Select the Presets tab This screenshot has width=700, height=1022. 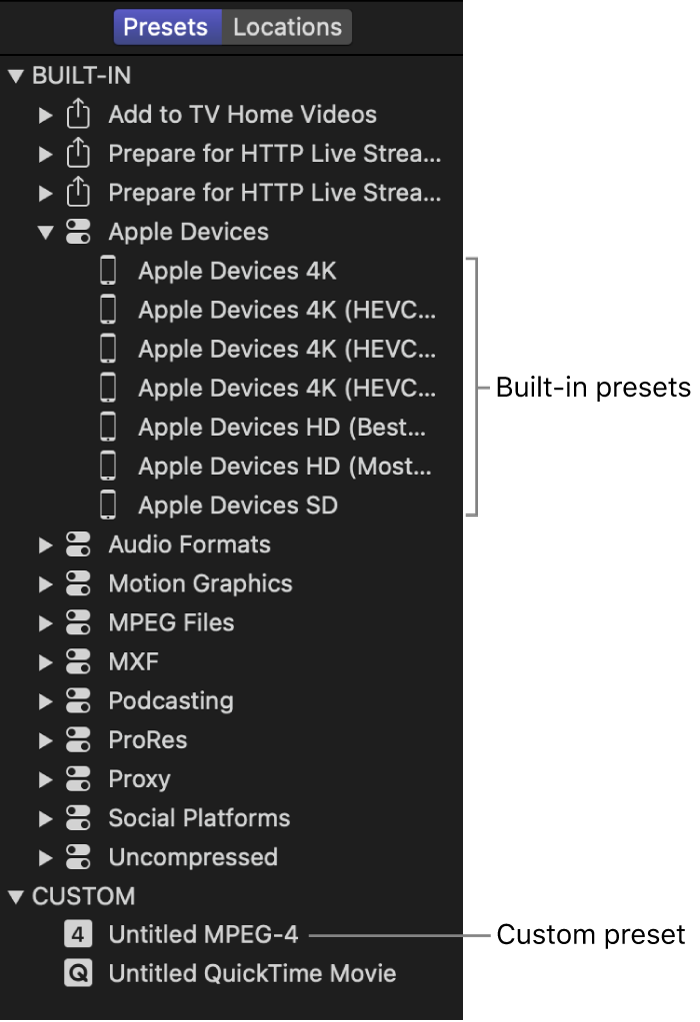(166, 28)
